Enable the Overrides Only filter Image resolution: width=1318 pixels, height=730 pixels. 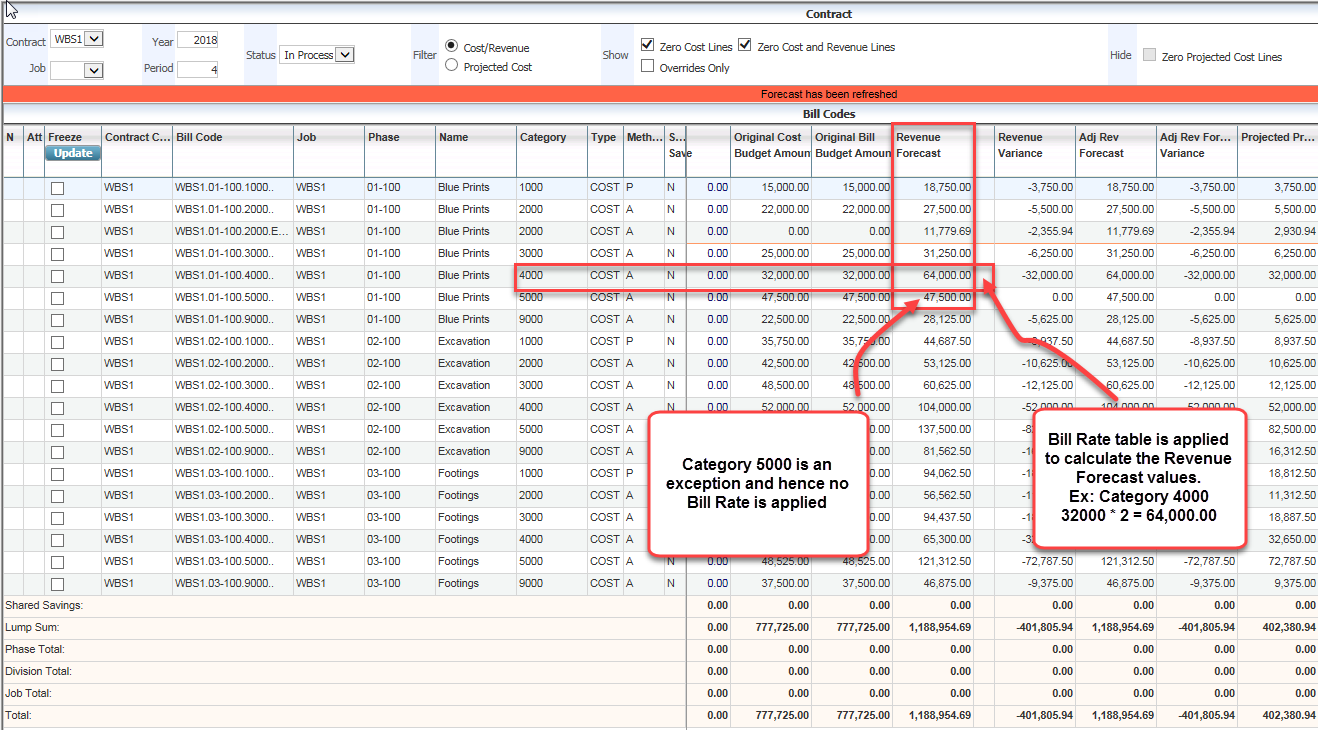coord(647,67)
